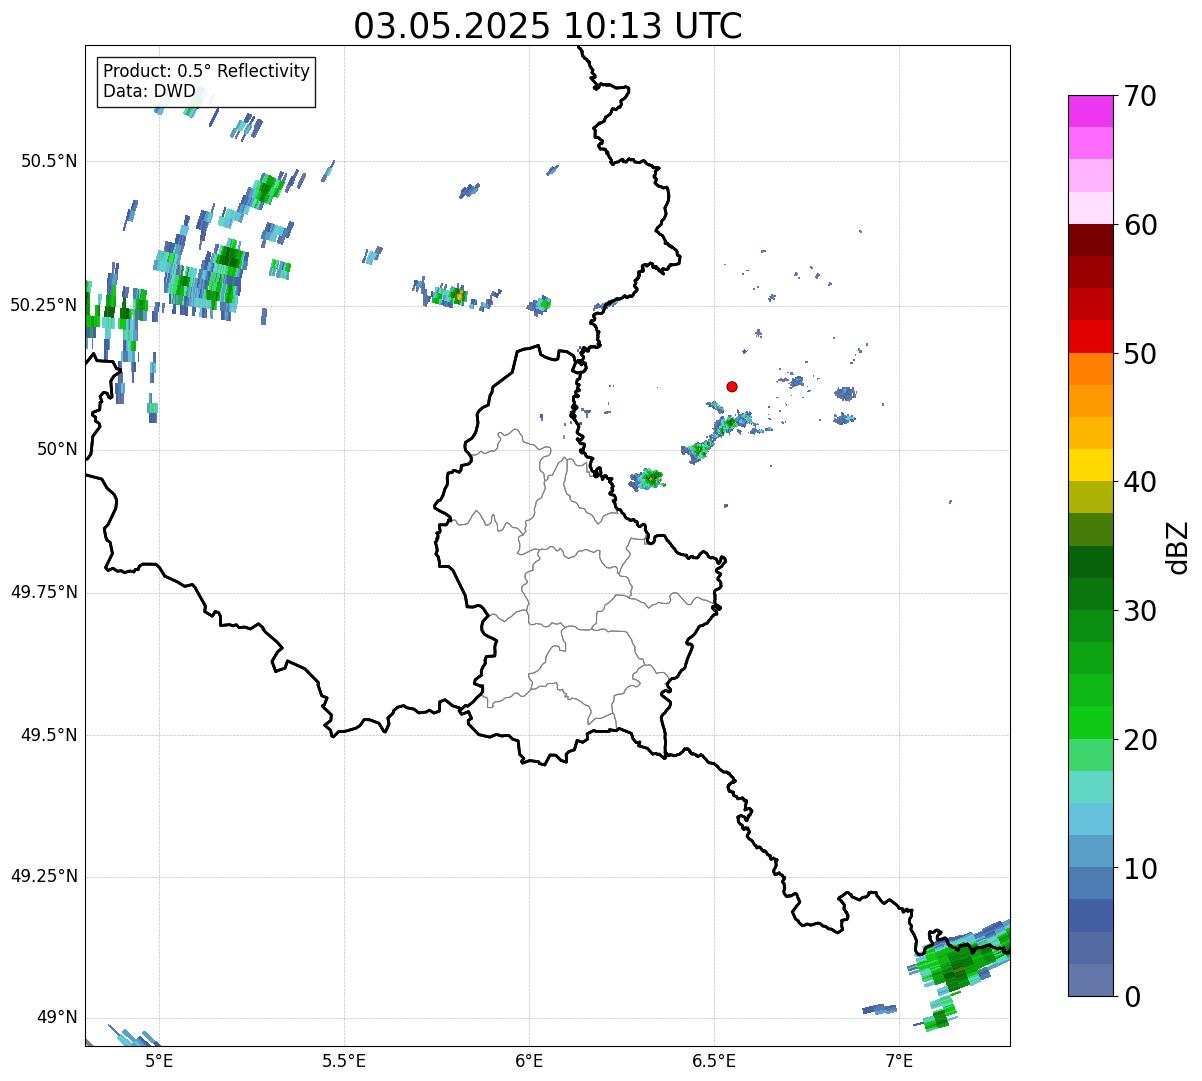Click the yellow colorbar segment at 40

(1090, 465)
